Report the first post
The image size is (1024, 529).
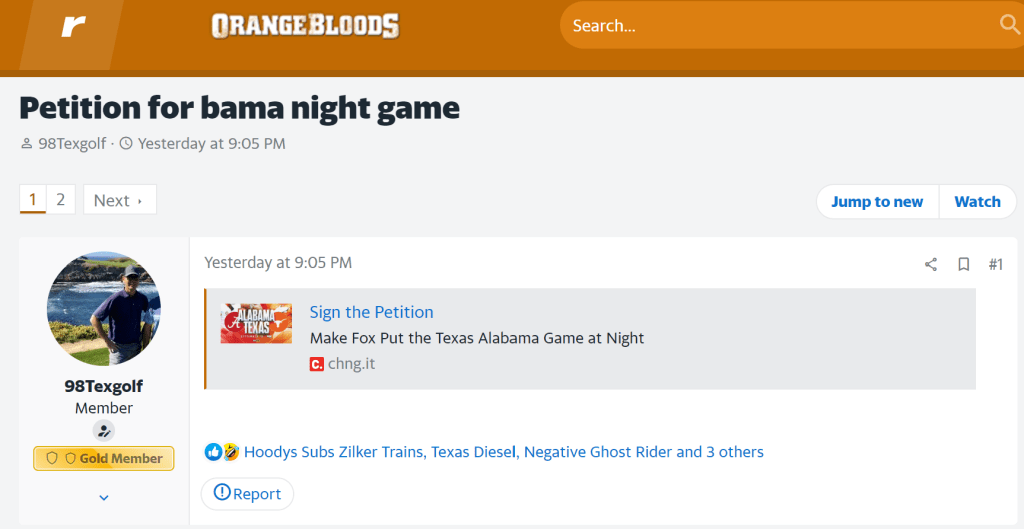247,493
